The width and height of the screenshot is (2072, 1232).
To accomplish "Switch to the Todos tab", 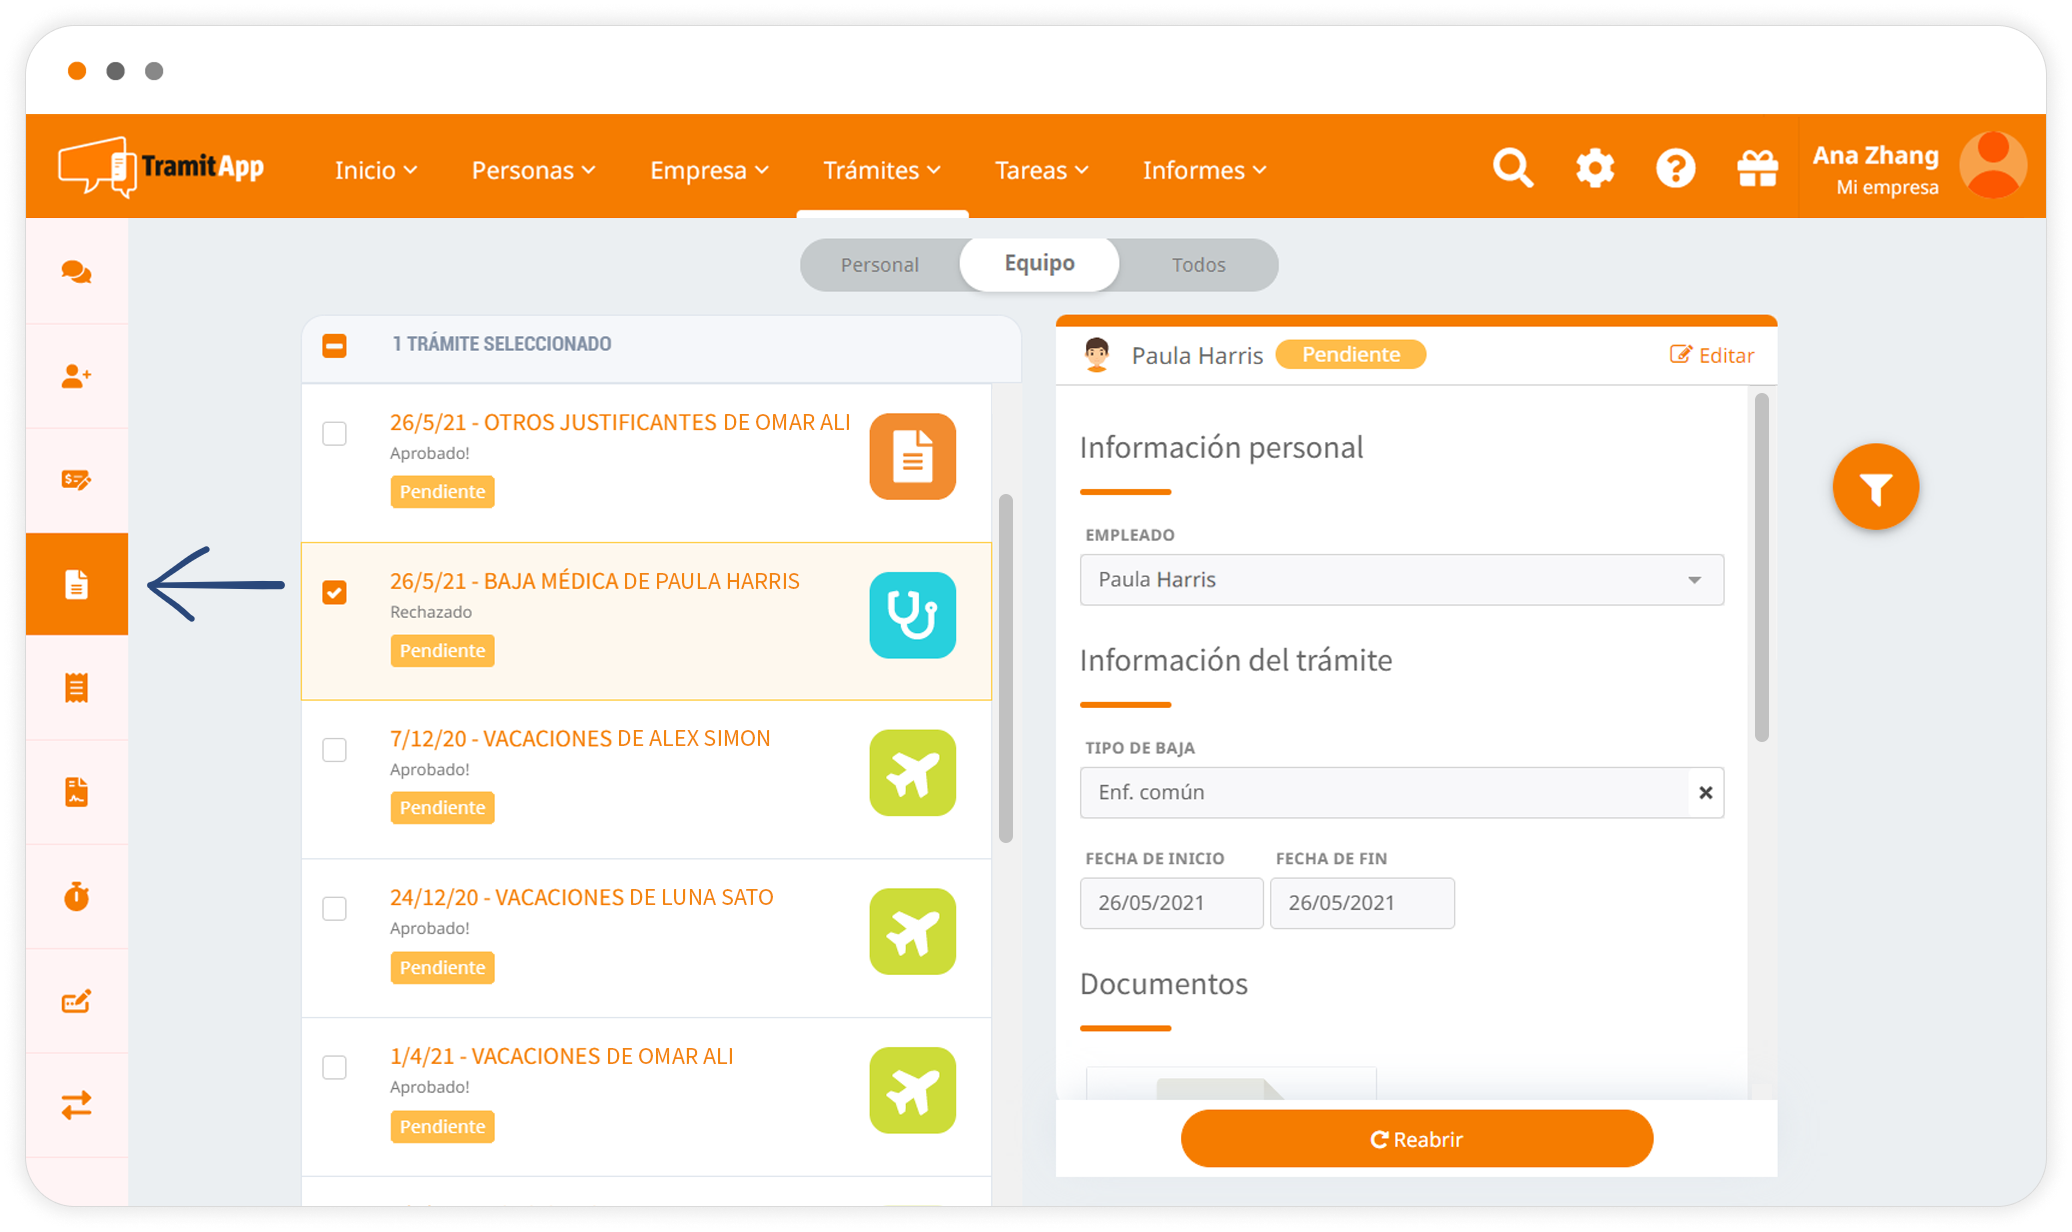I will [1198, 265].
